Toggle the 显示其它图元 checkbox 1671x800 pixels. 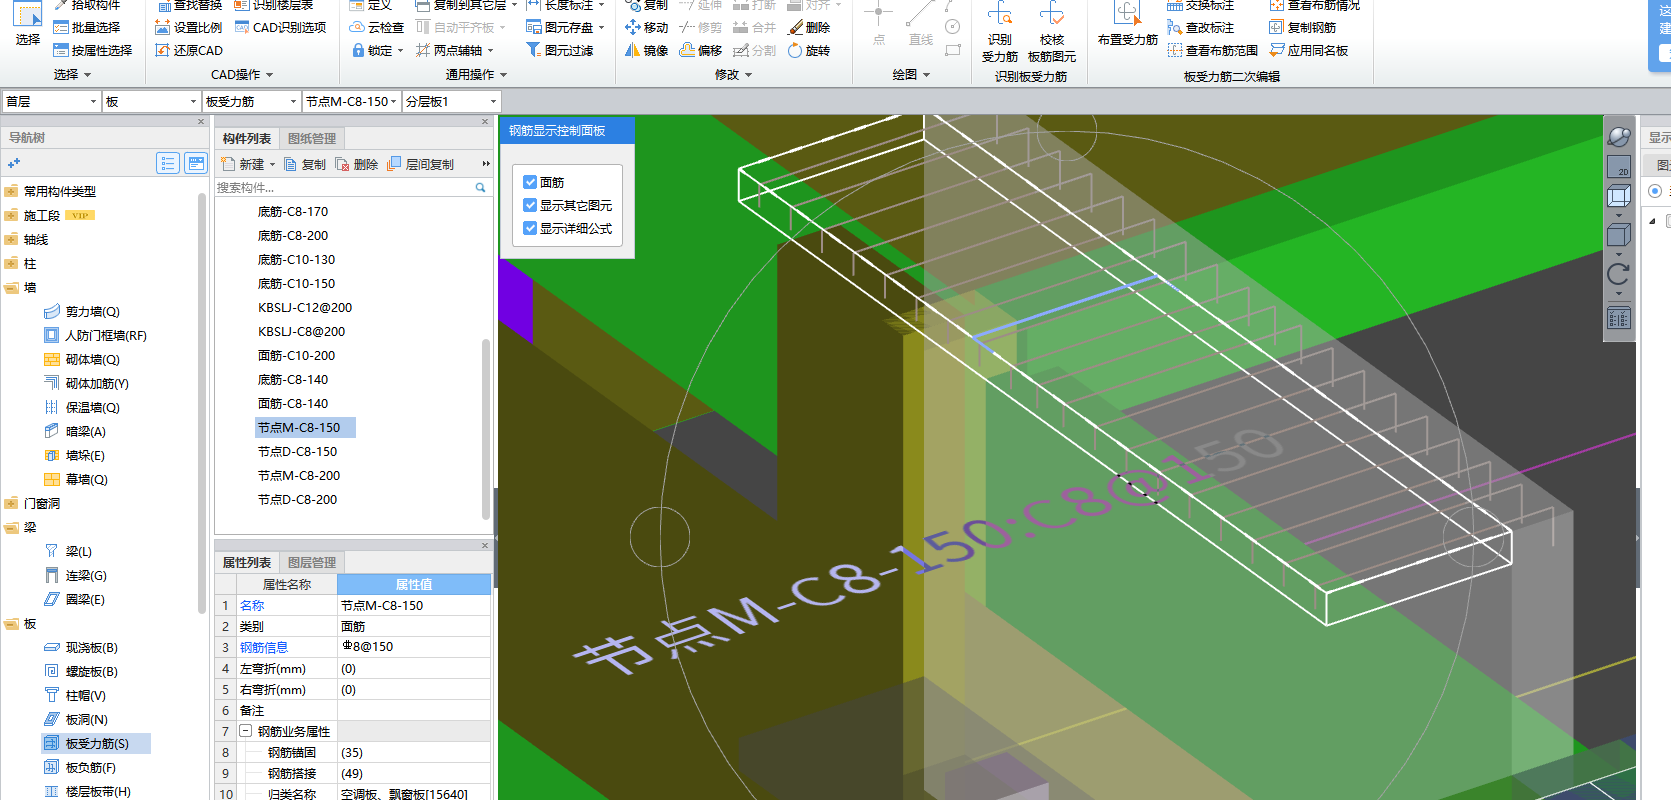tap(530, 205)
